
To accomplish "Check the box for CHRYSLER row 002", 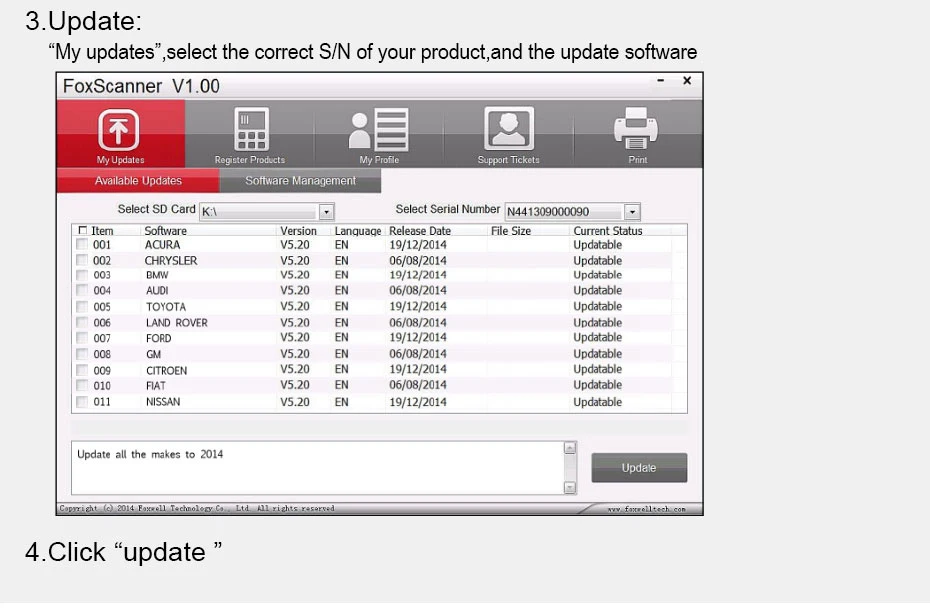I will 82,260.
